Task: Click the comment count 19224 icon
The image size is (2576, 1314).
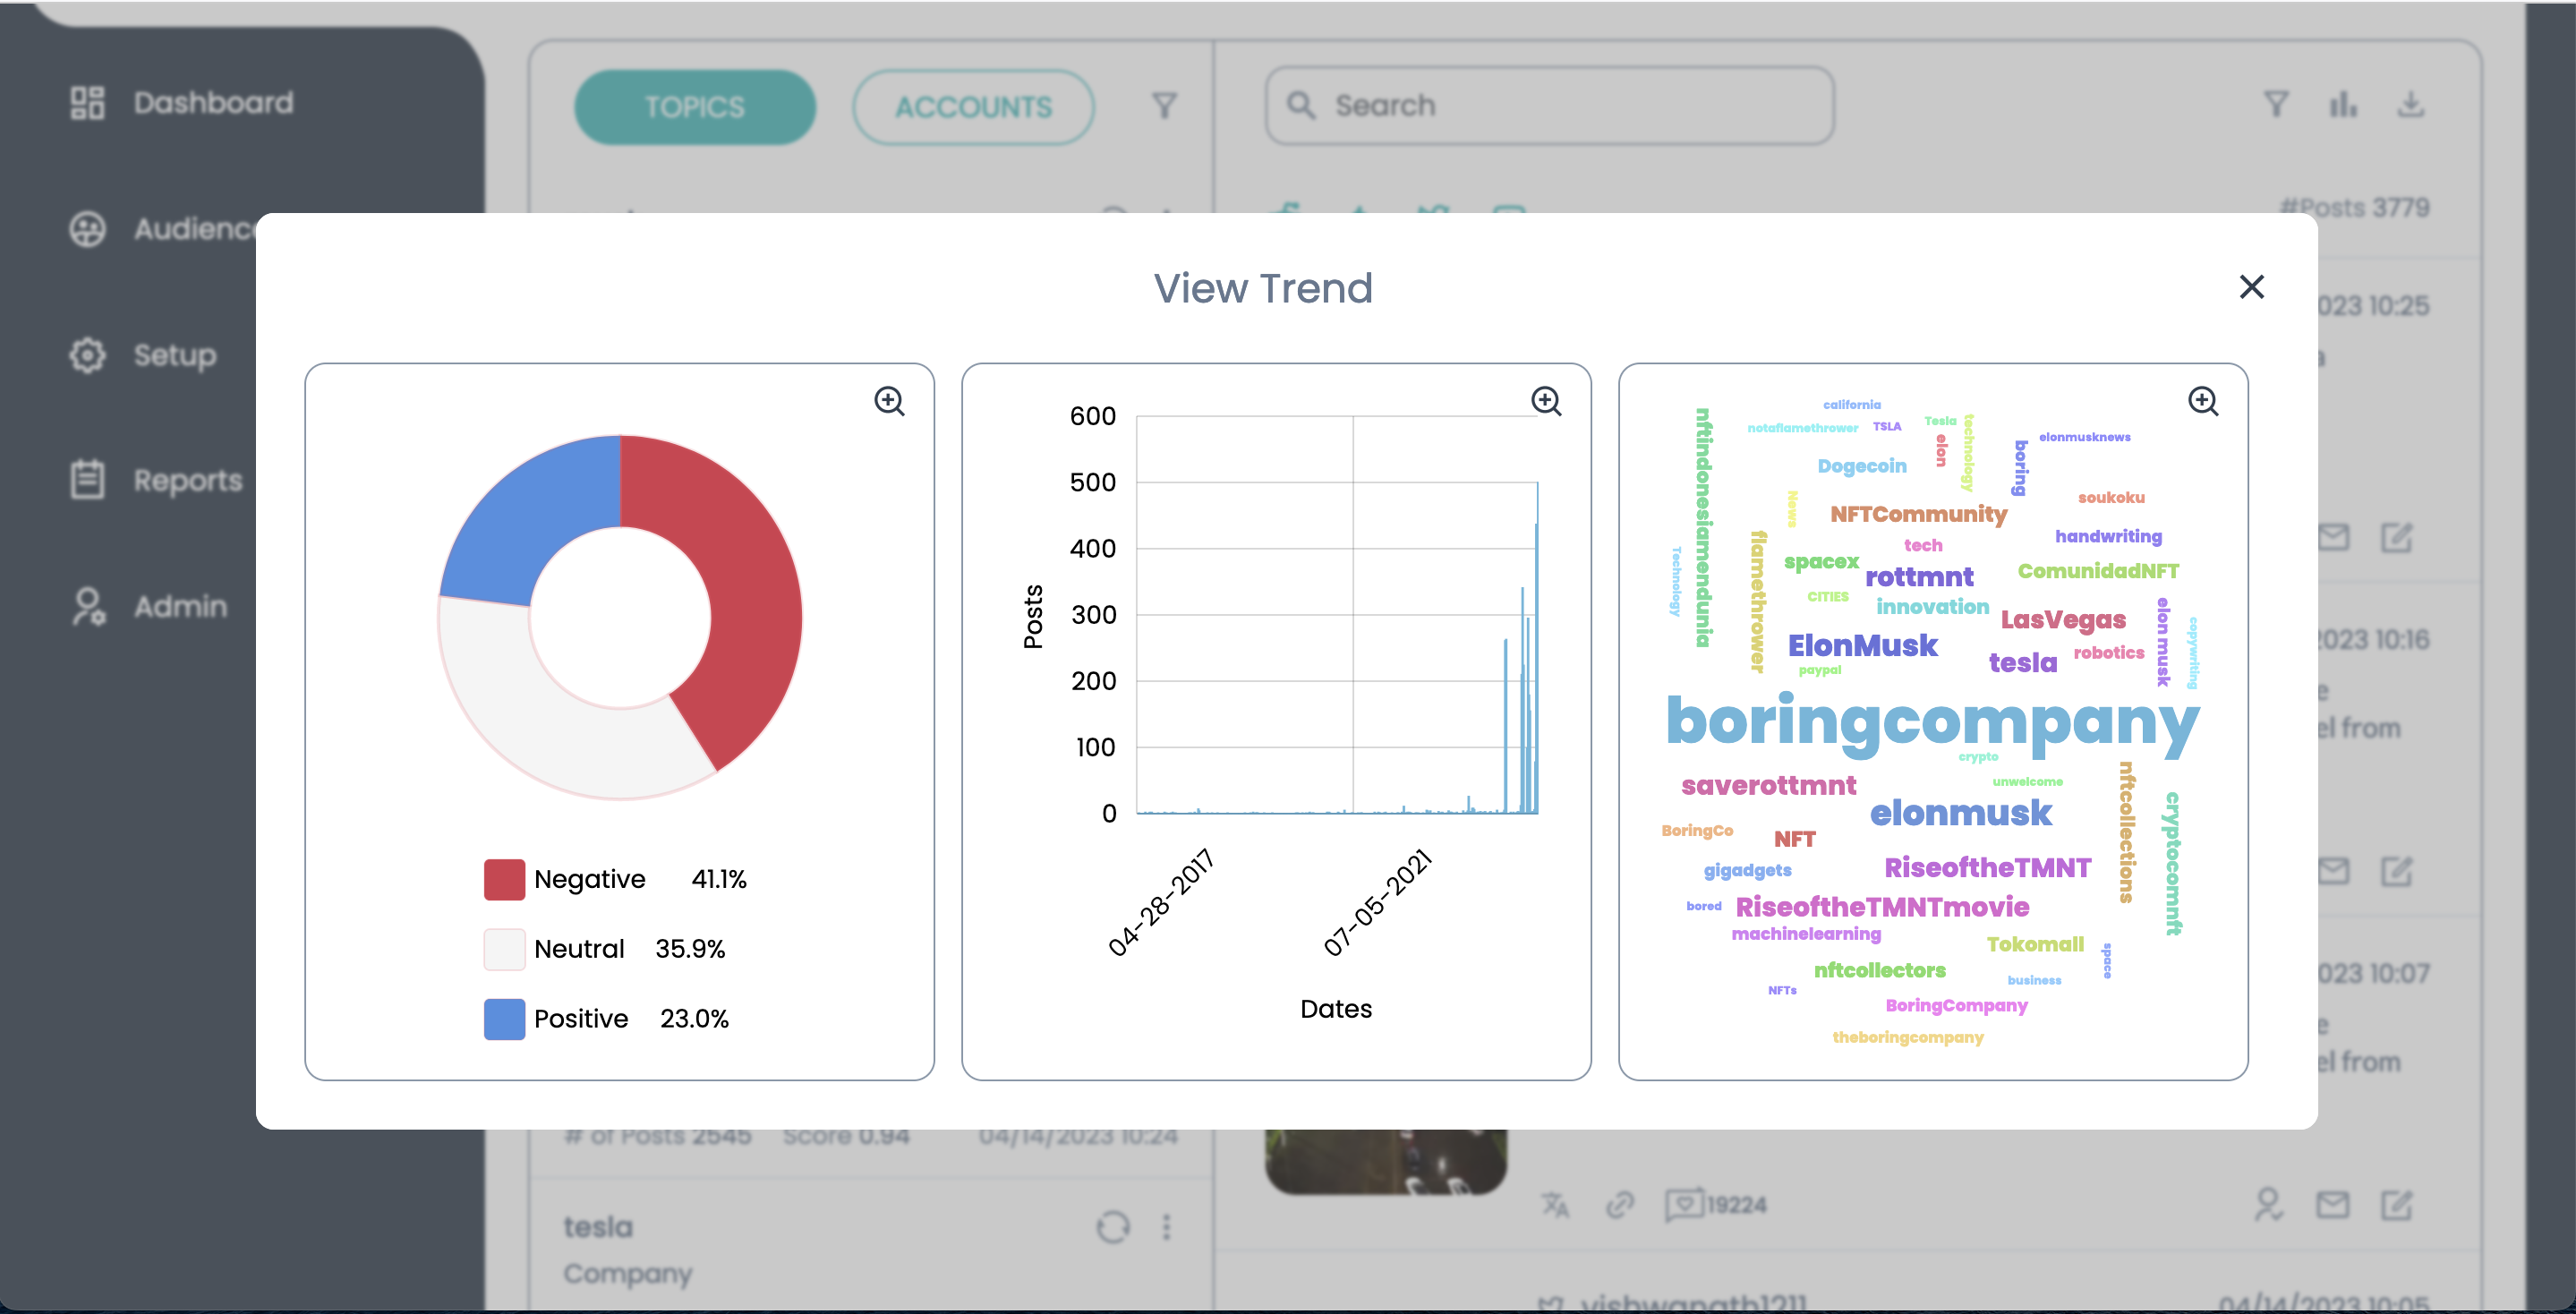Action: 1684,1205
